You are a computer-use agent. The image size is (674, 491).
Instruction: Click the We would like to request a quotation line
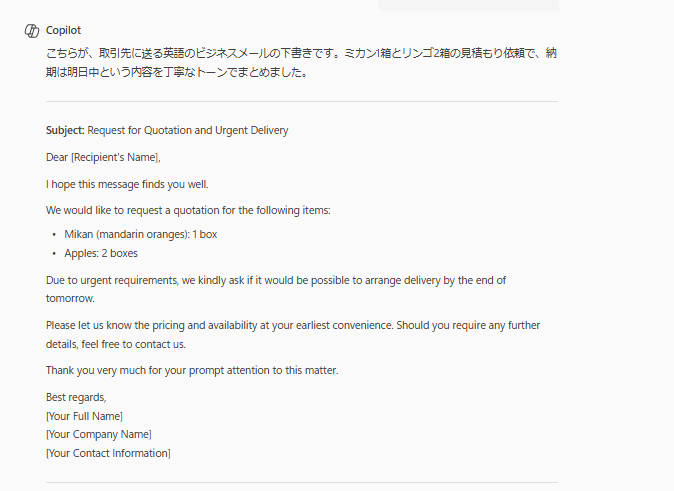pos(188,210)
